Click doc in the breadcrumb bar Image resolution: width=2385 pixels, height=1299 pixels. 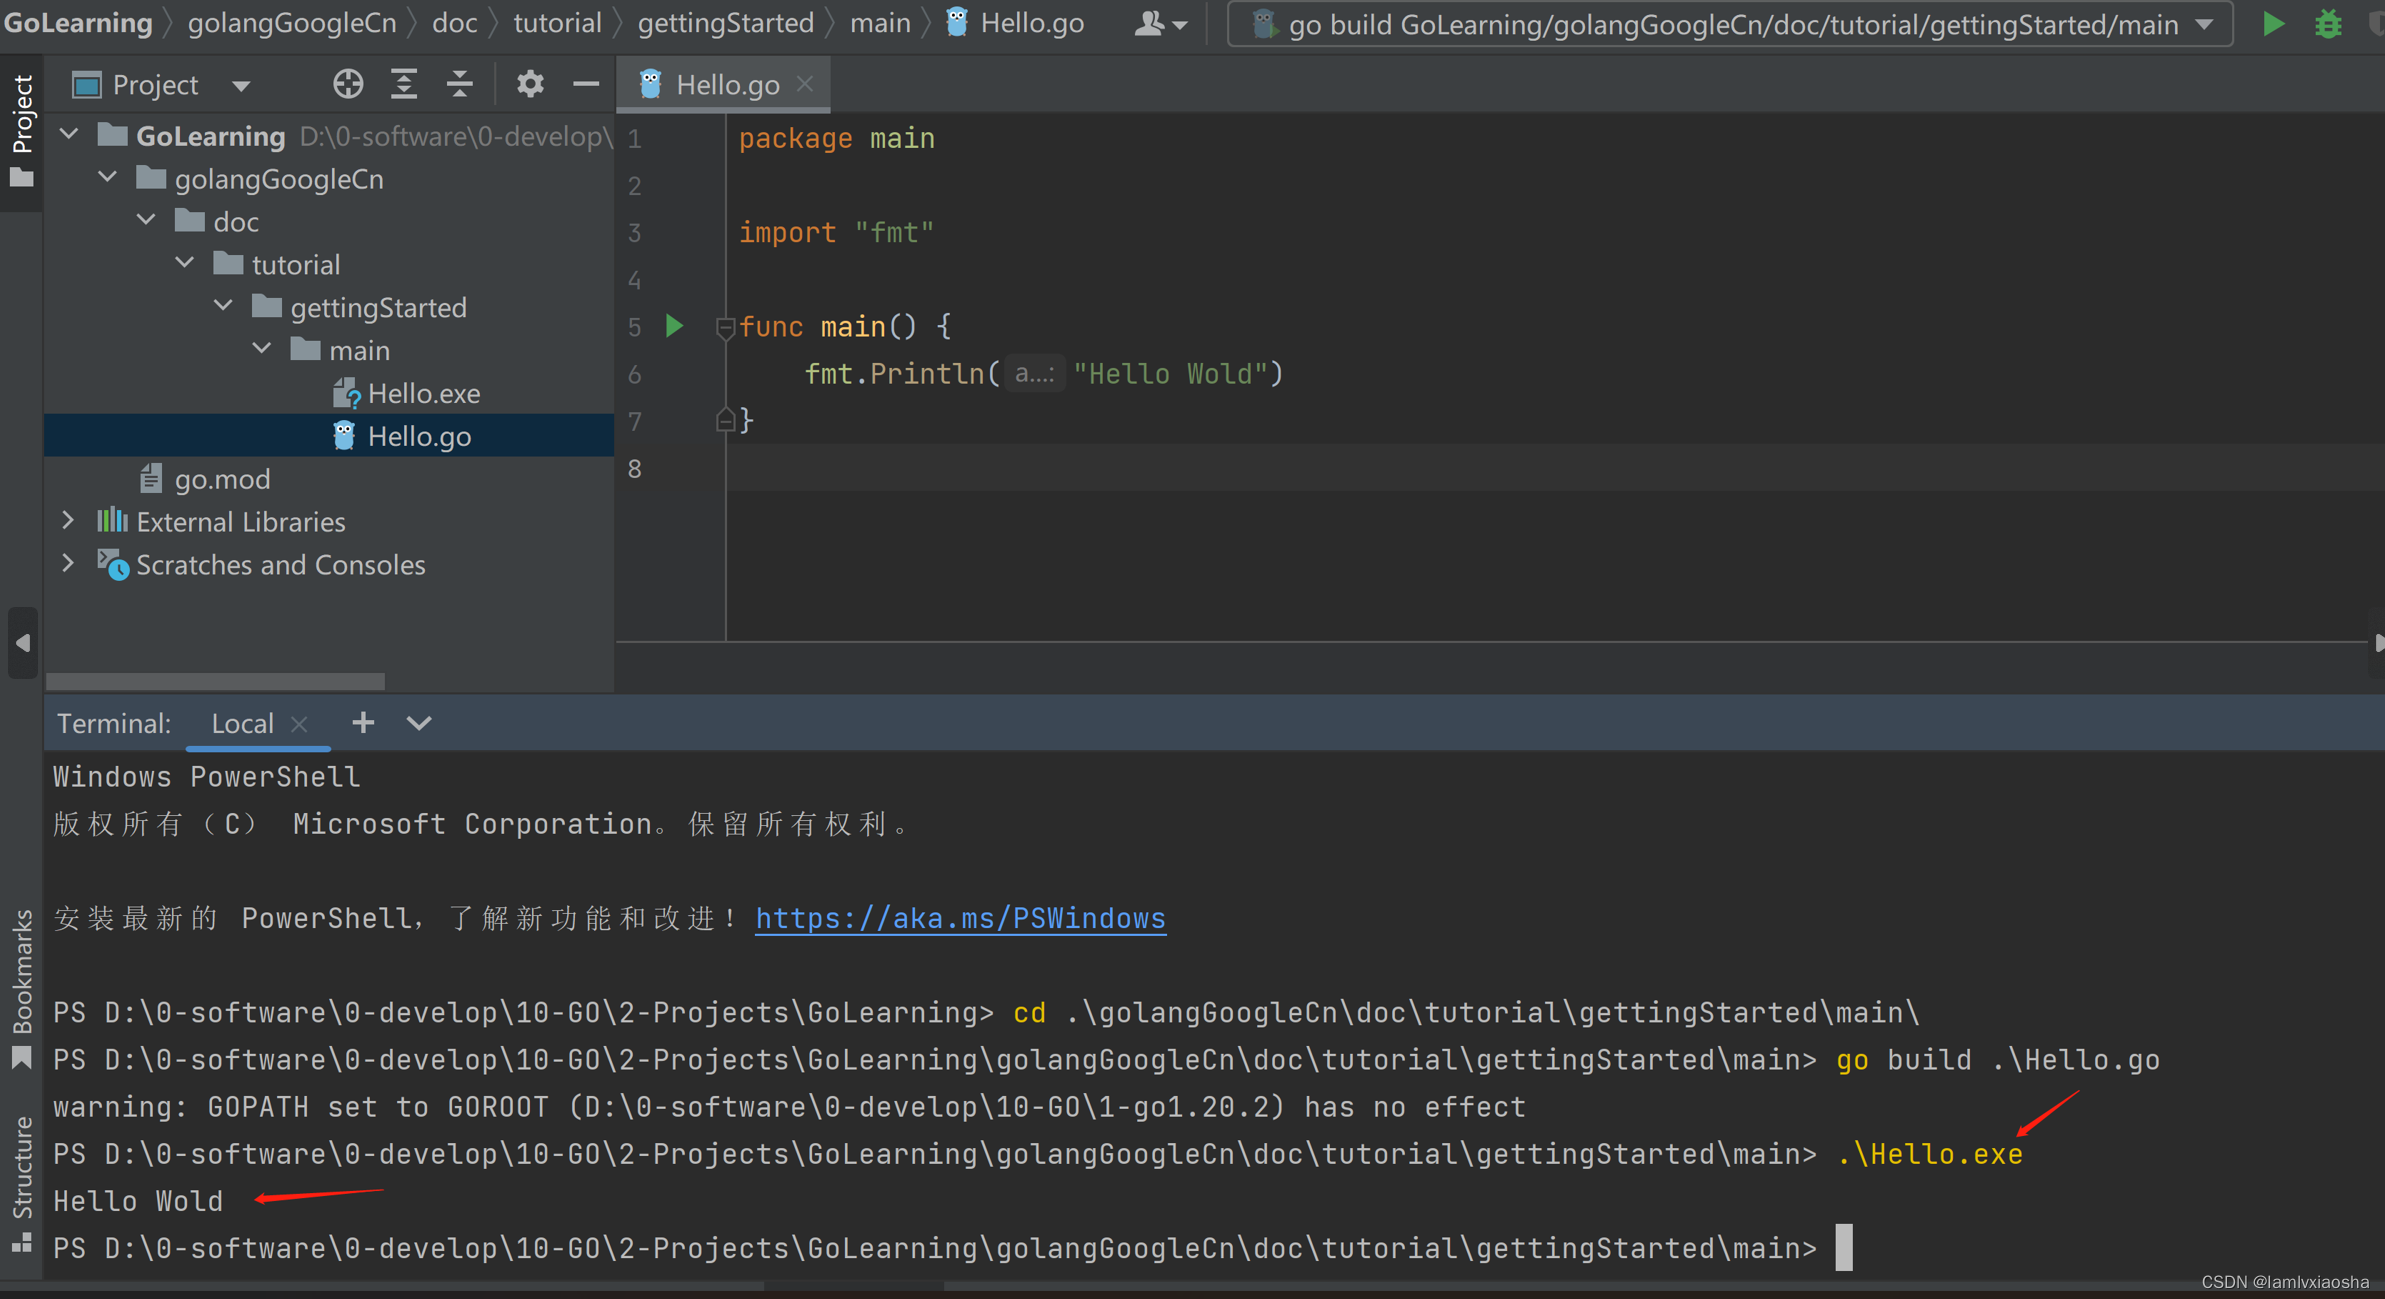click(454, 23)
